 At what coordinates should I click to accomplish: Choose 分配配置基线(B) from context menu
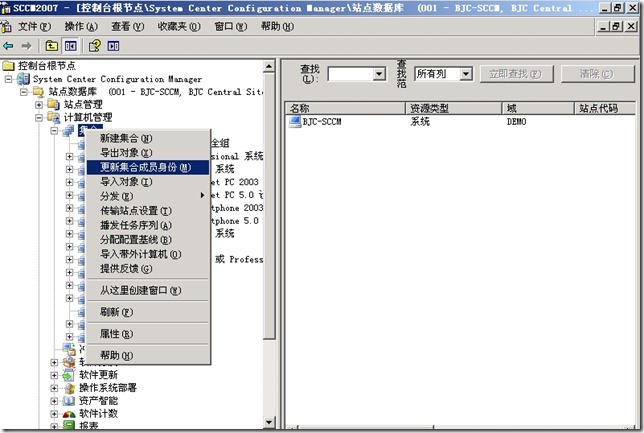pyautogui.click(x=148, y=240)
